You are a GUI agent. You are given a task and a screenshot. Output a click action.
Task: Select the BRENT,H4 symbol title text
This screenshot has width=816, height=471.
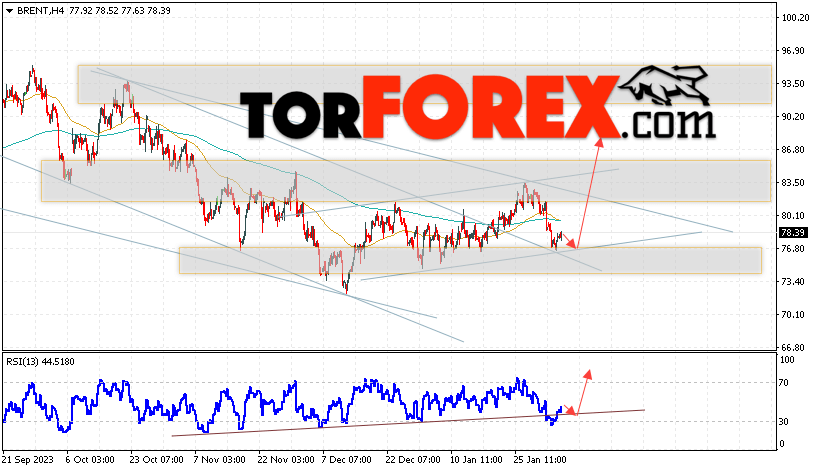pos(41,10)
